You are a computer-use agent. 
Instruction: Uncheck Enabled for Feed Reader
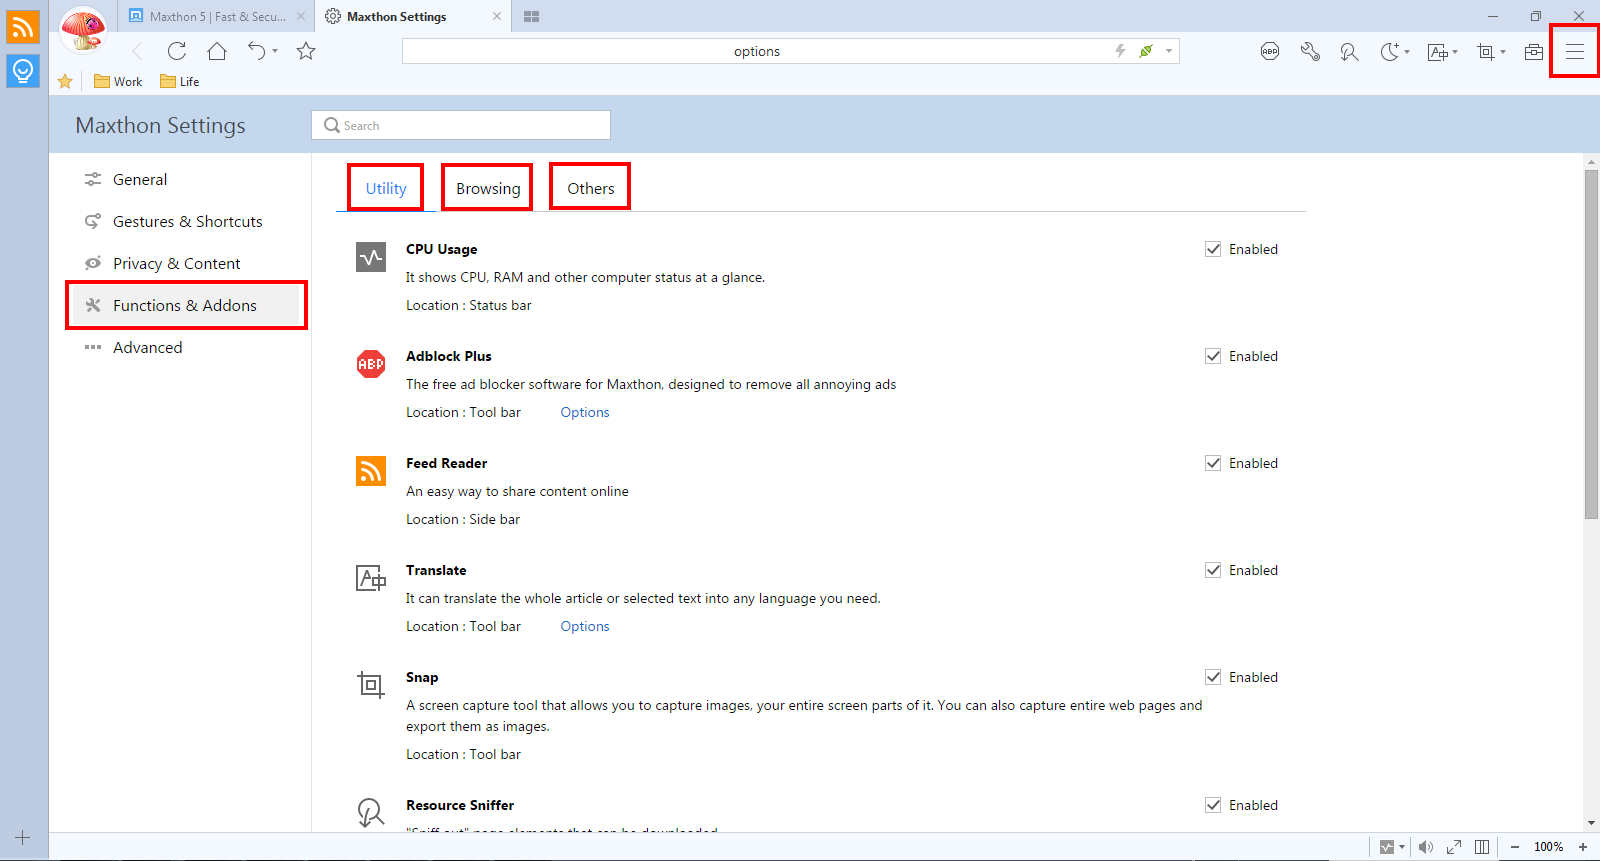pos(1213,463)
